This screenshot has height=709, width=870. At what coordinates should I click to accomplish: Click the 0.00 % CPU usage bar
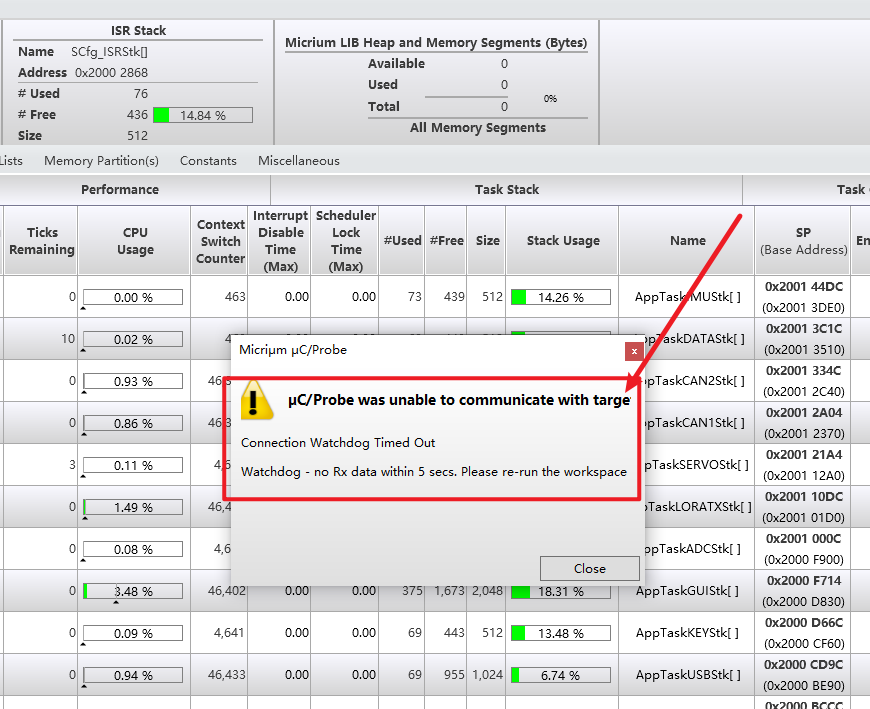click(x=133, y=297)
